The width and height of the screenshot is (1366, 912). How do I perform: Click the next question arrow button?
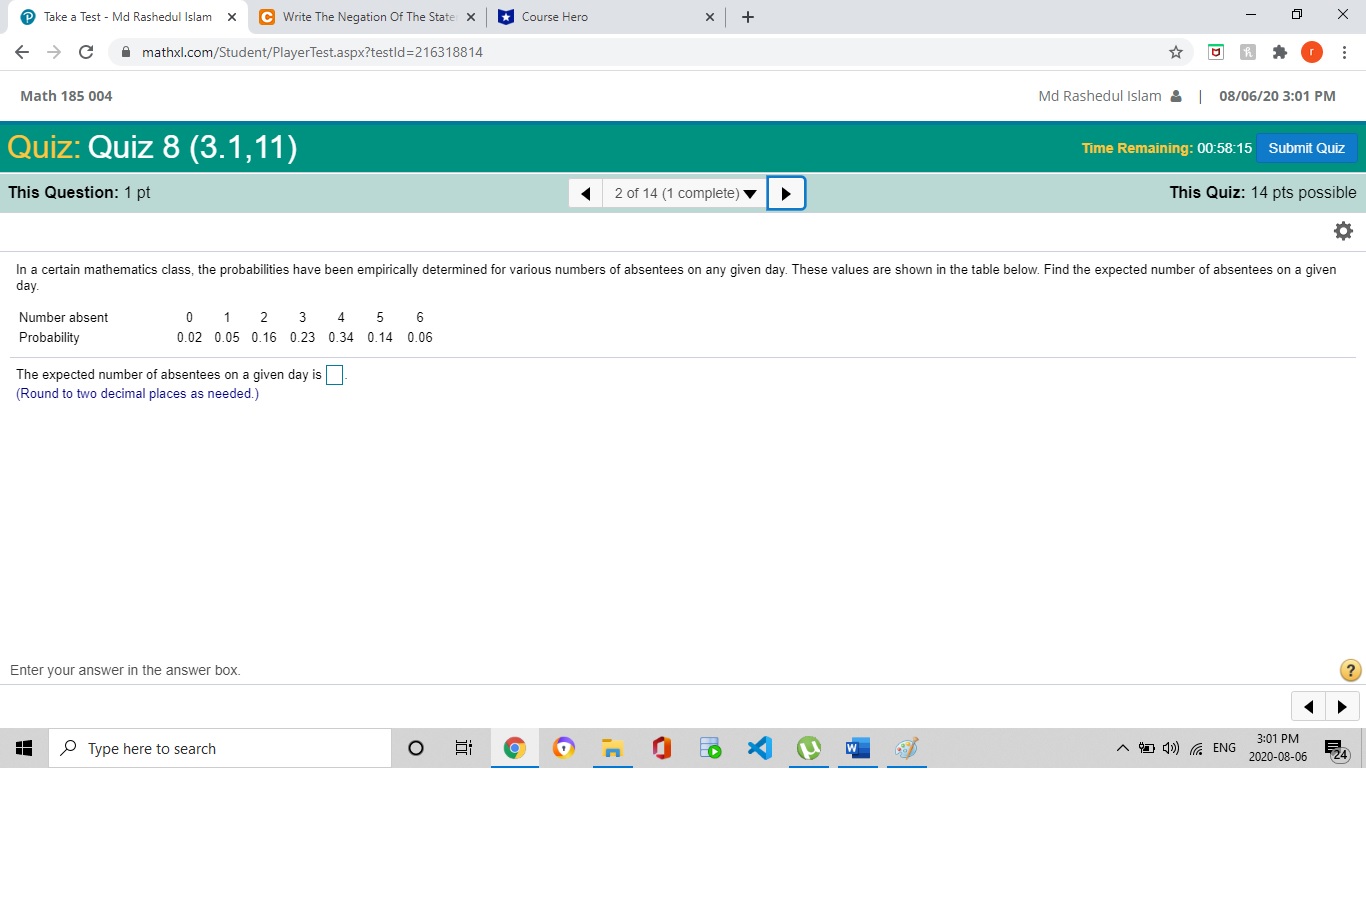(x=785, y=192)
